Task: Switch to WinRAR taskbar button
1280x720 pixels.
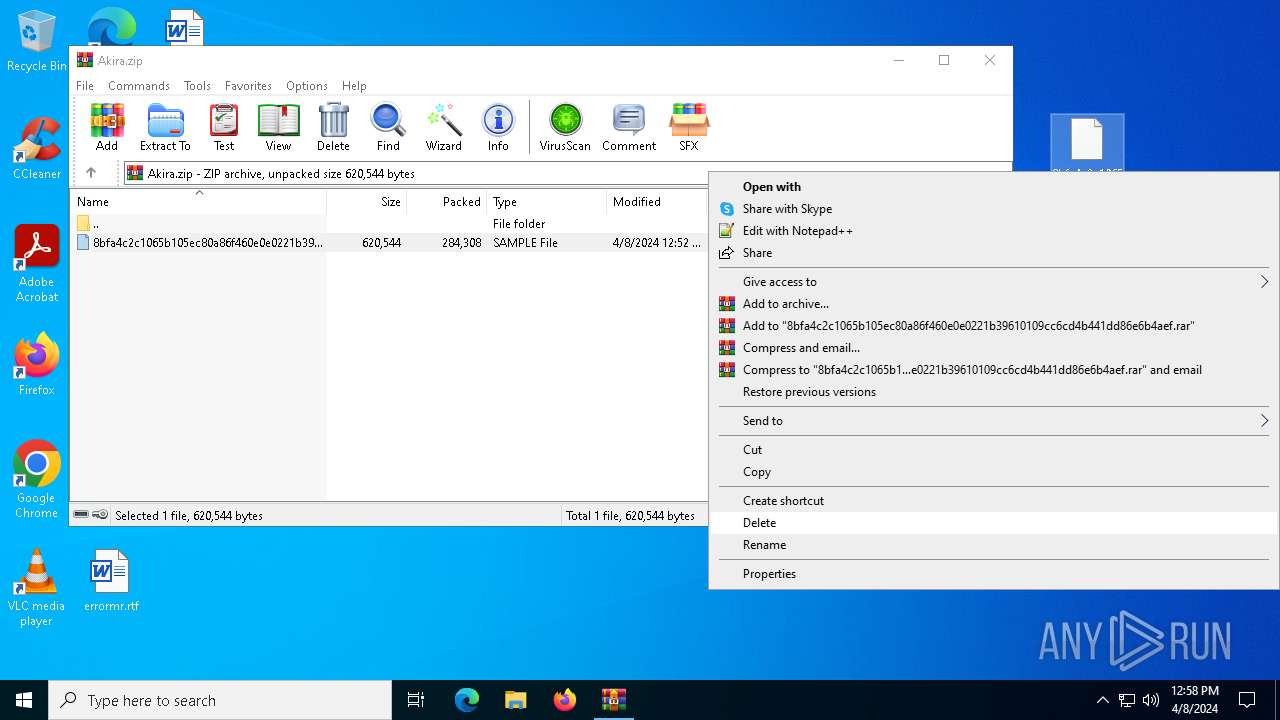Action: [x=613, y=700]
